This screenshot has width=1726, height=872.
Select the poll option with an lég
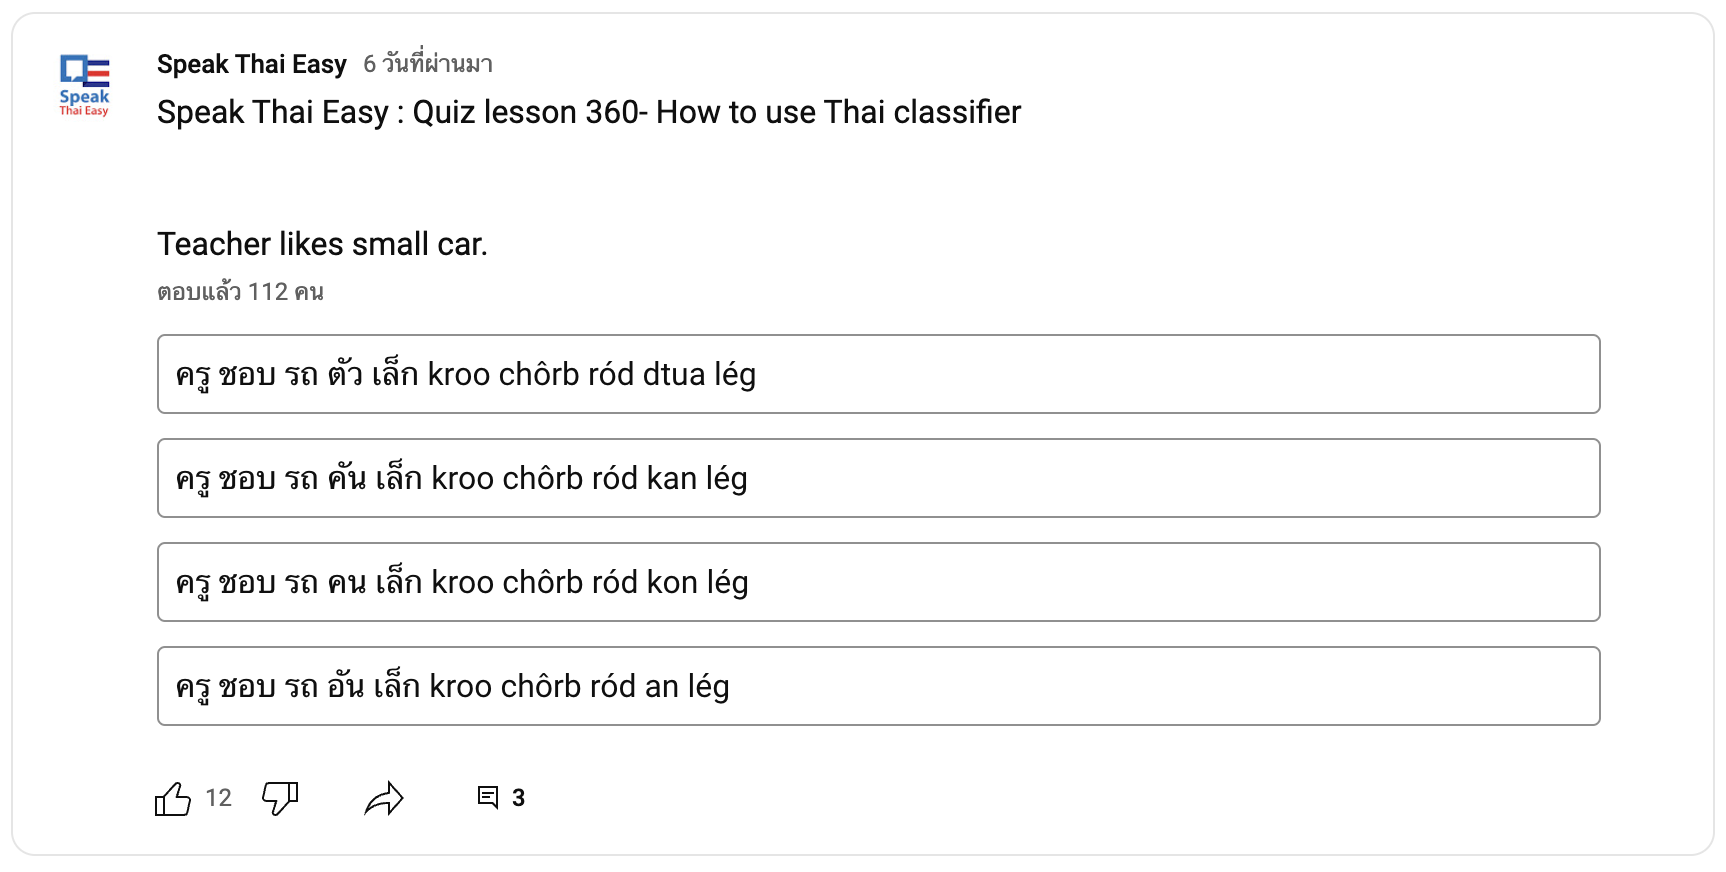878,686
